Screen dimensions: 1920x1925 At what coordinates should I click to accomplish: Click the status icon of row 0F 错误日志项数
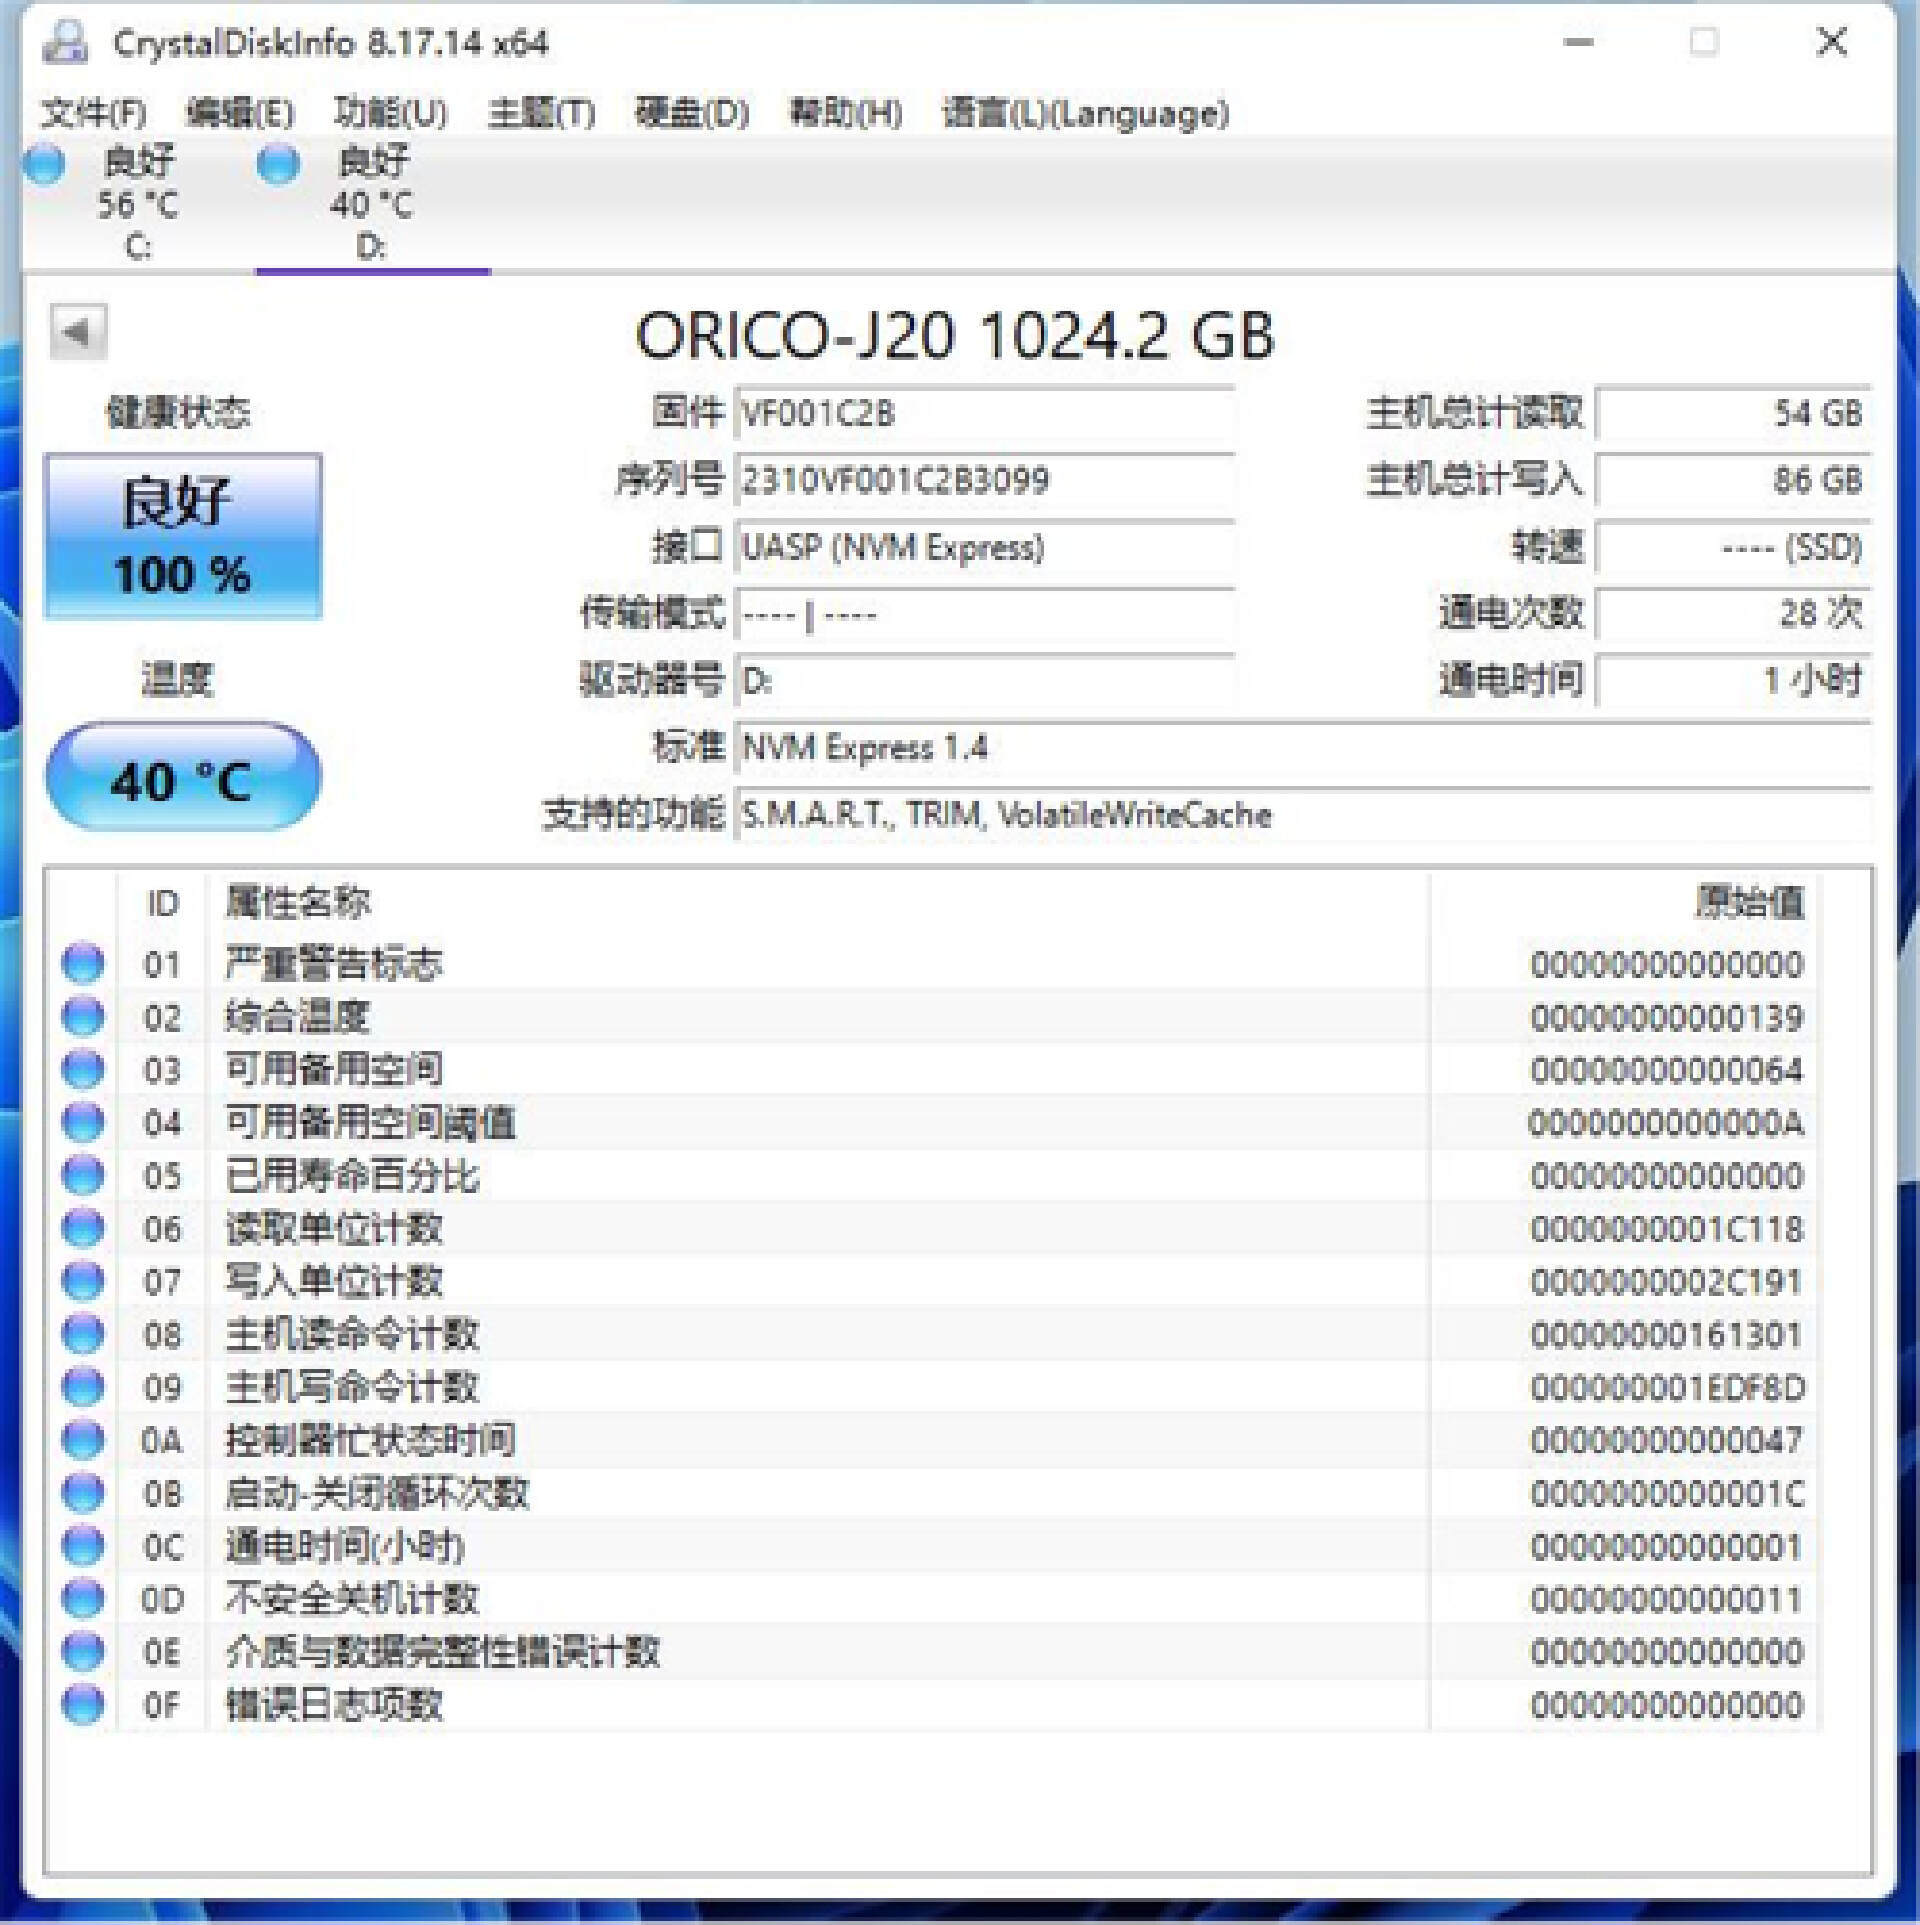click(x=83, y=1705)
